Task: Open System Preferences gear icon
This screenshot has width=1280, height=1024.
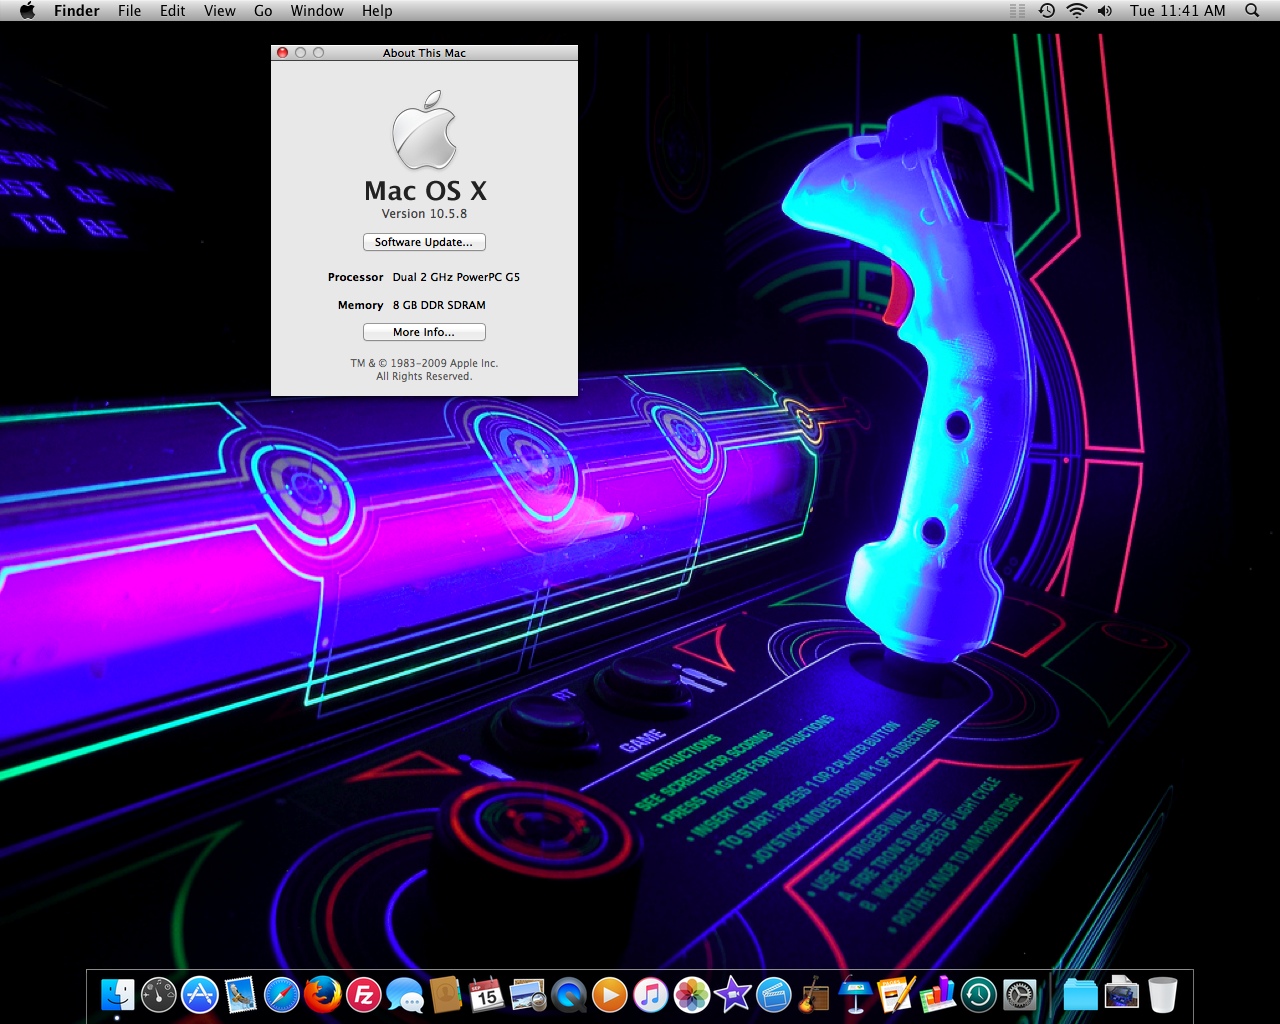Action: tap(1019, 995)
